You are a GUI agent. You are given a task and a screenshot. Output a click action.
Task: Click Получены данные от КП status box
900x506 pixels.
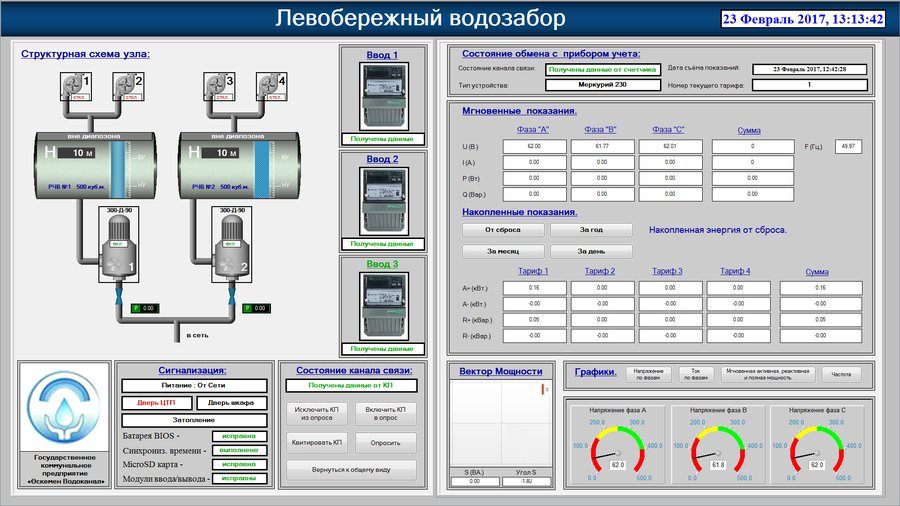351,386
